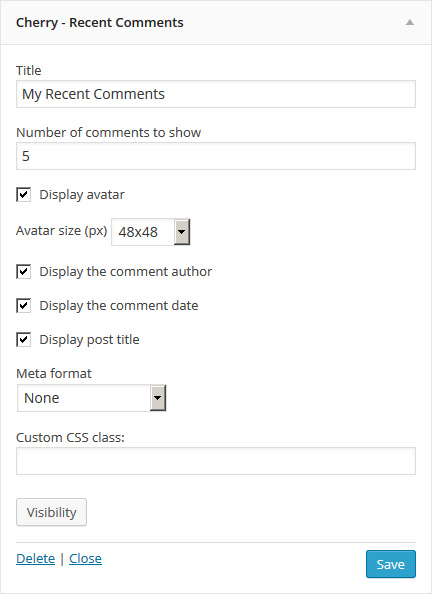The width and height of the screenshot is (432, 594).
Task: Click the Close link
Action: click(x=85, y=559)
